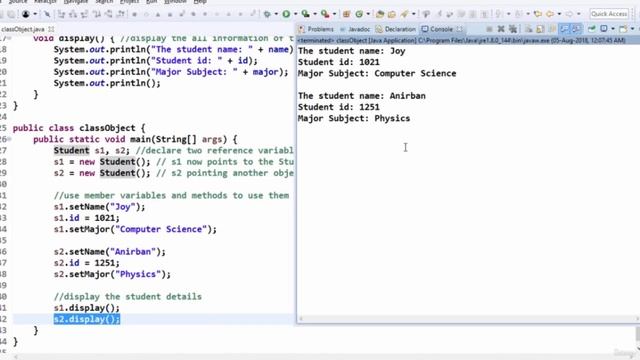
Task: Click console output 'Student id: 1251'
Action: [x=338, y=107]
